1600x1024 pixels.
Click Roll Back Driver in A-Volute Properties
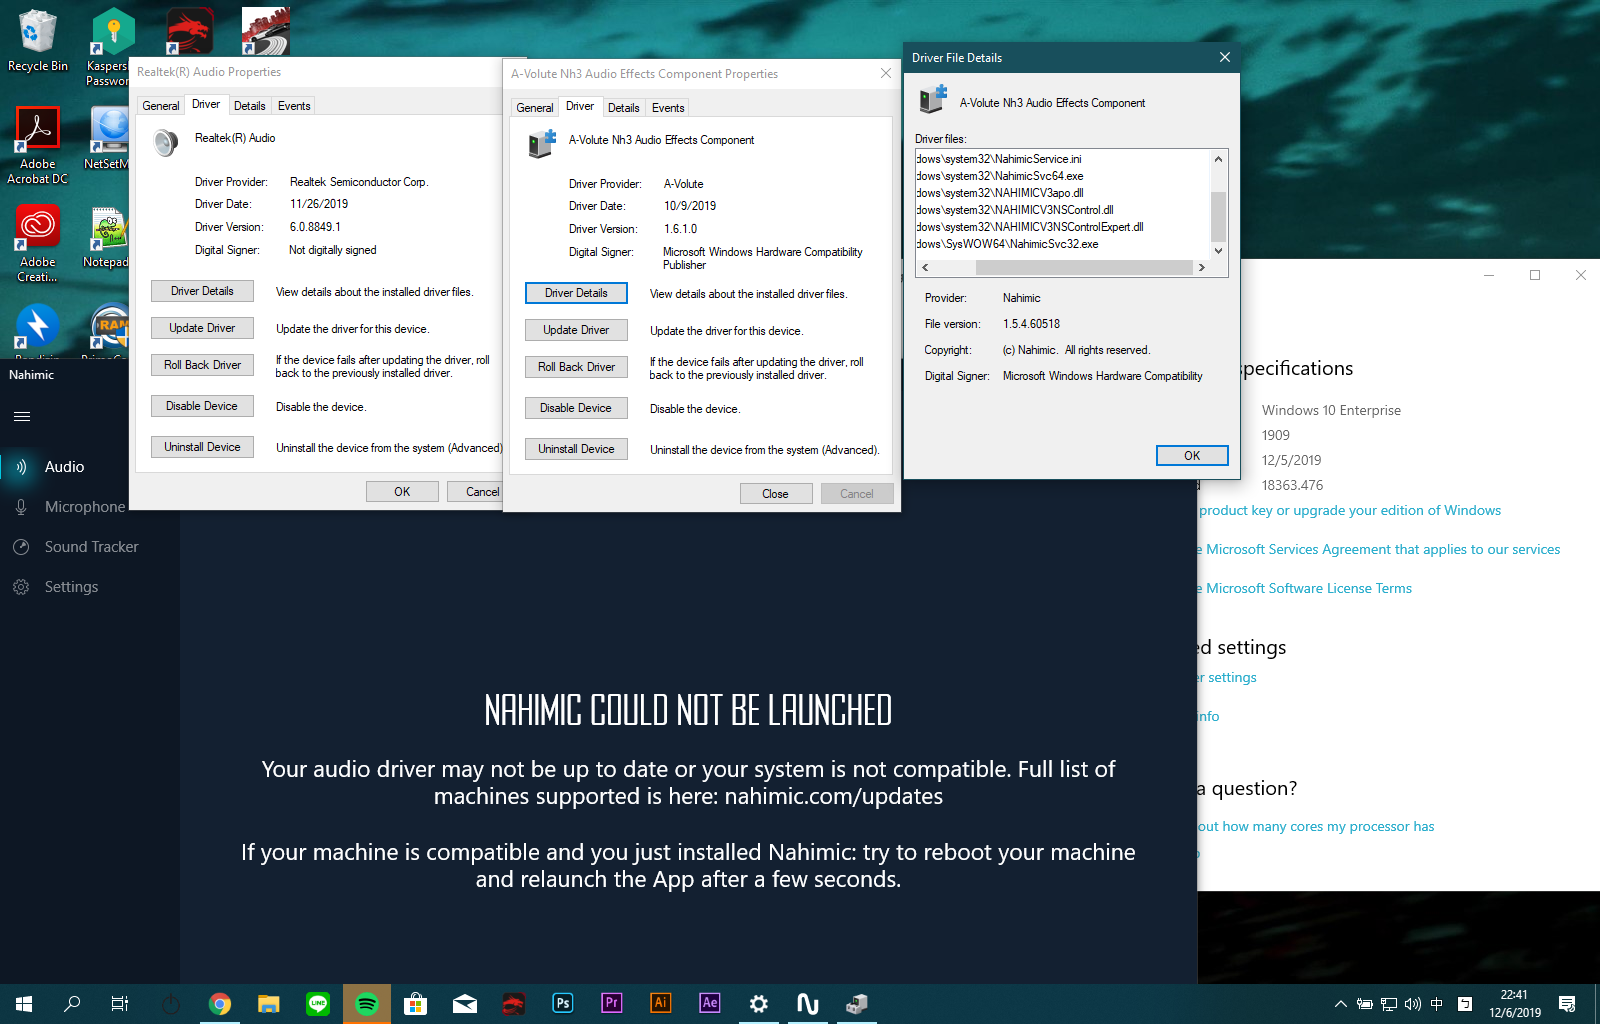pyautogui.click(x=576, y=367)
